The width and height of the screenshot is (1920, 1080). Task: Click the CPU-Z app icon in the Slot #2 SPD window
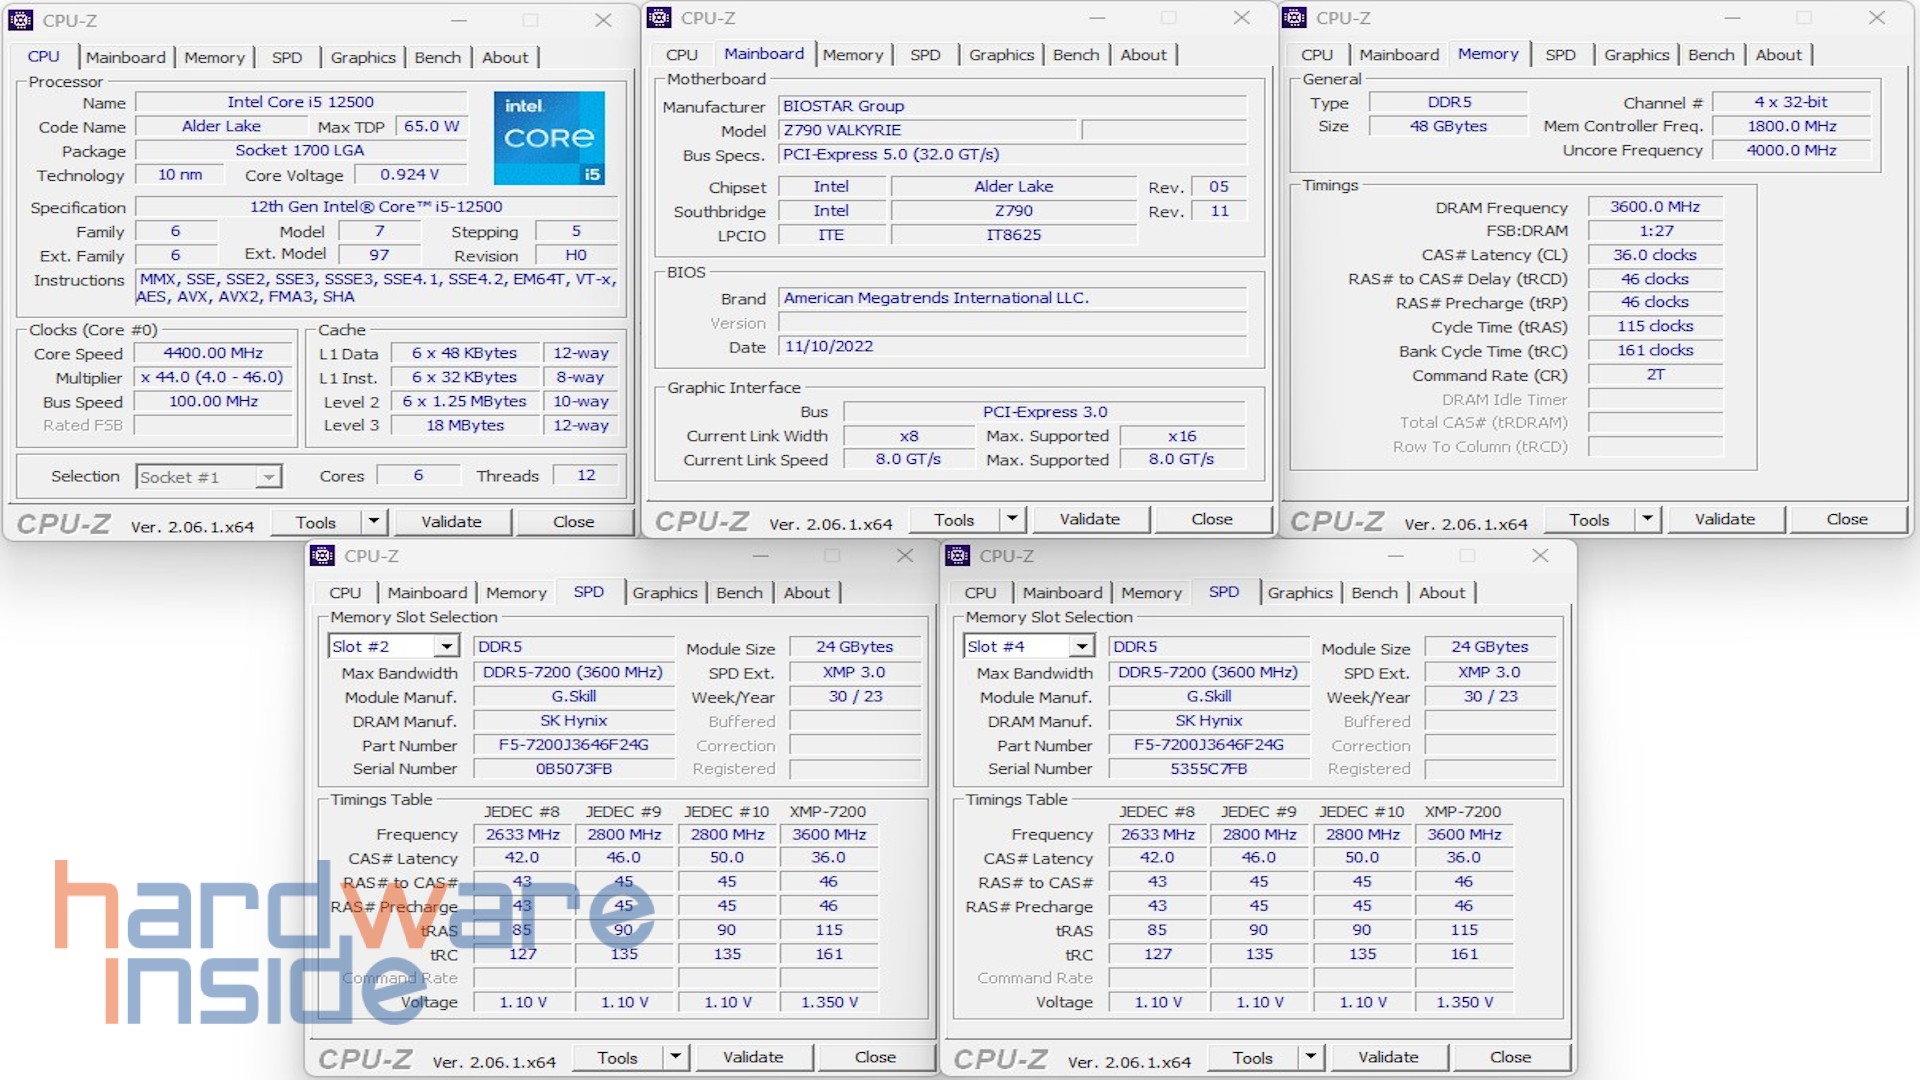[322, 556]
